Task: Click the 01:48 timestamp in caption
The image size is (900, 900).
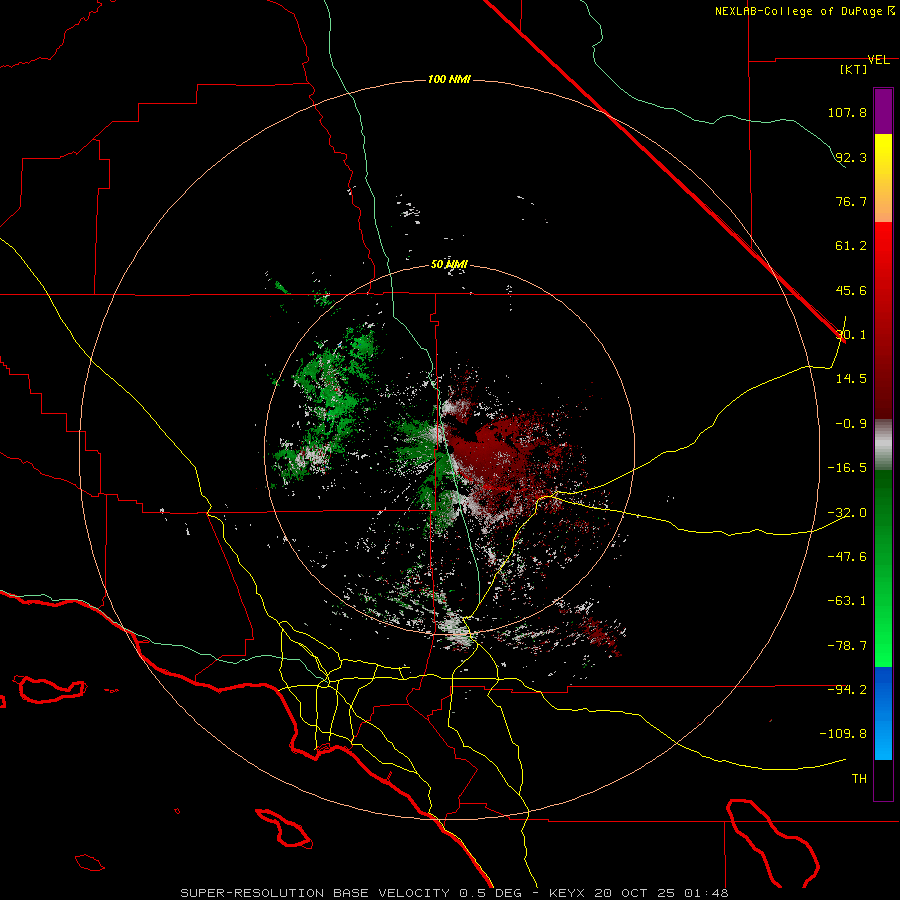Action: click(x=706, y=893)
